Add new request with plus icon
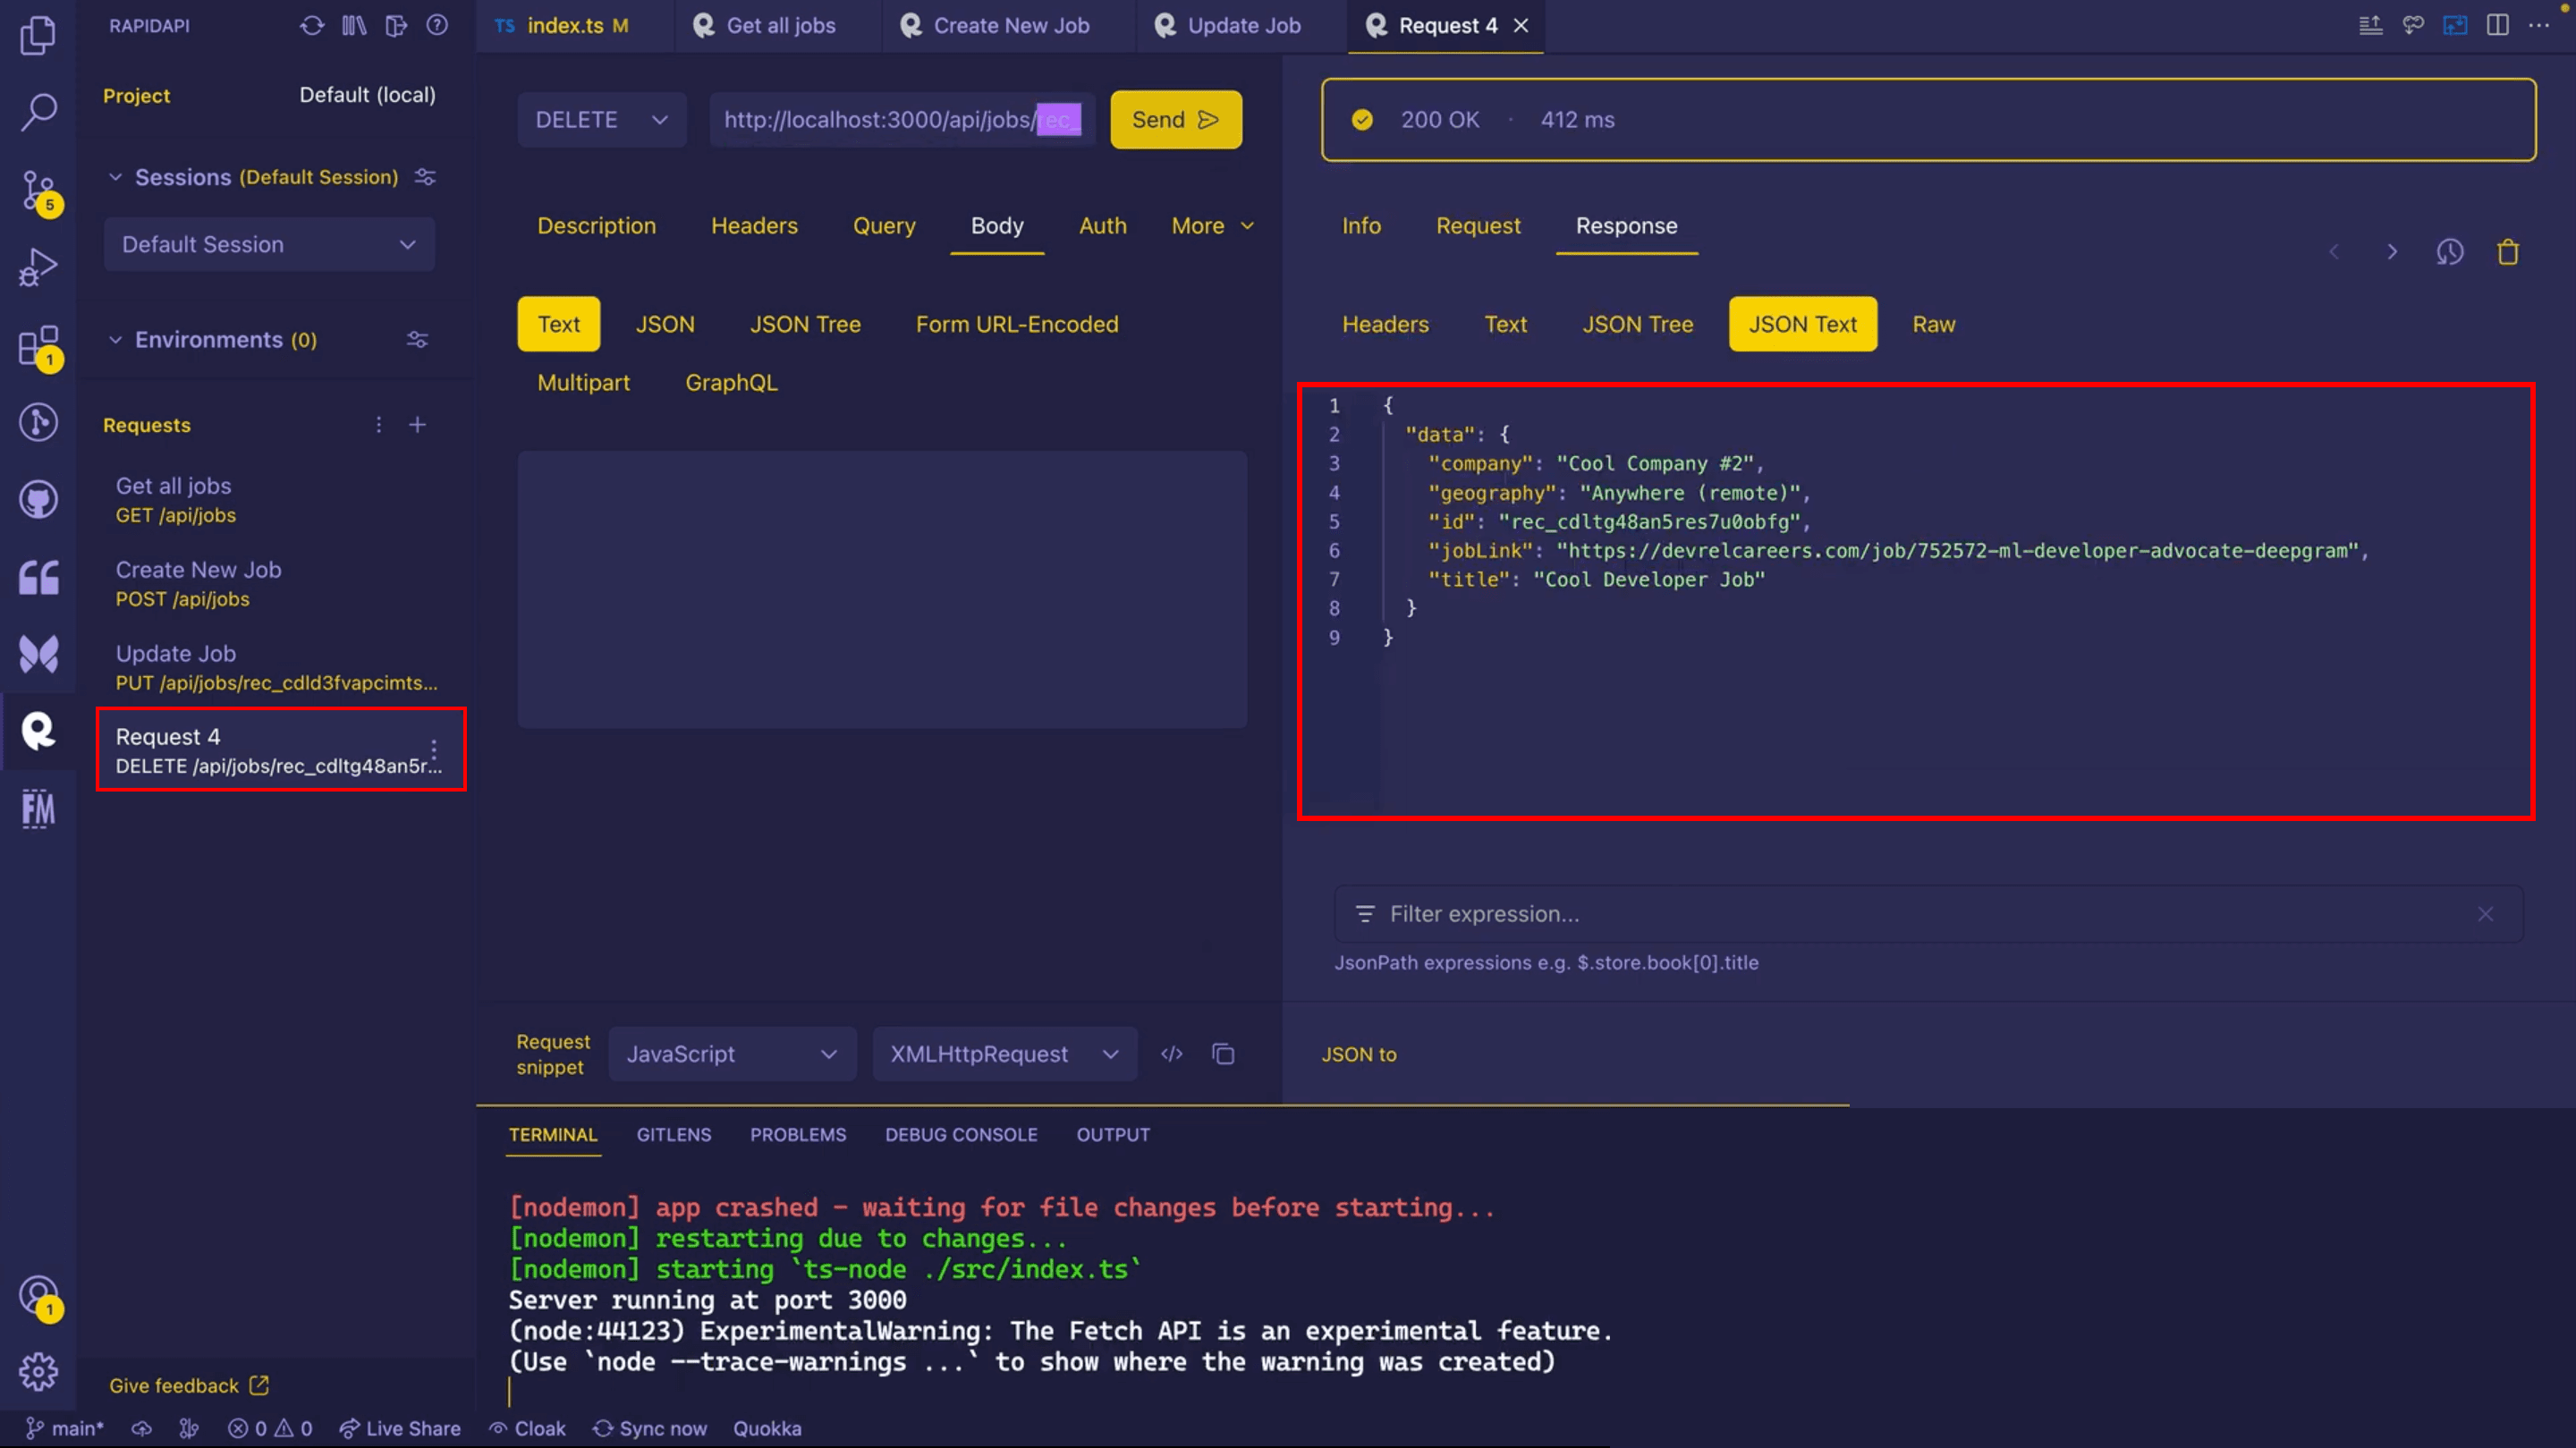The height and width of the screenshot is (1448, 2576). 417,425
